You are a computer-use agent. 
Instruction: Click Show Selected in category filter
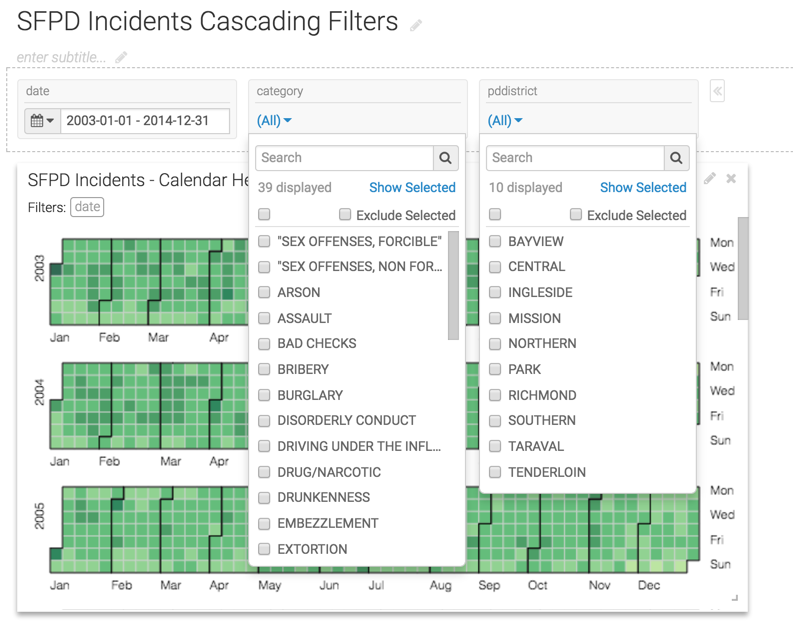pos(412,187)
